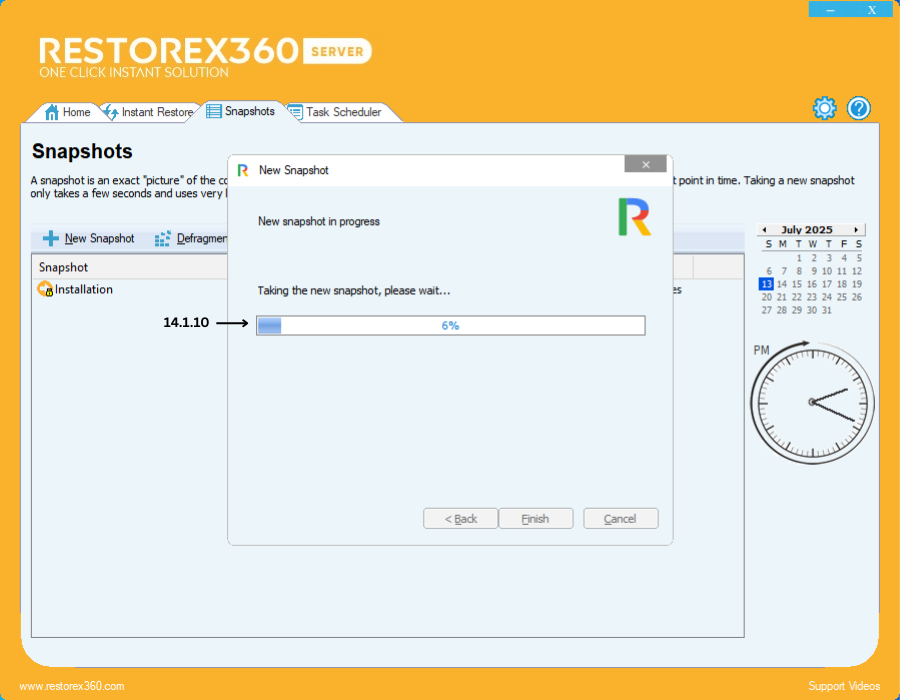Click the Defragment toolbar button

tap(191, 238)
